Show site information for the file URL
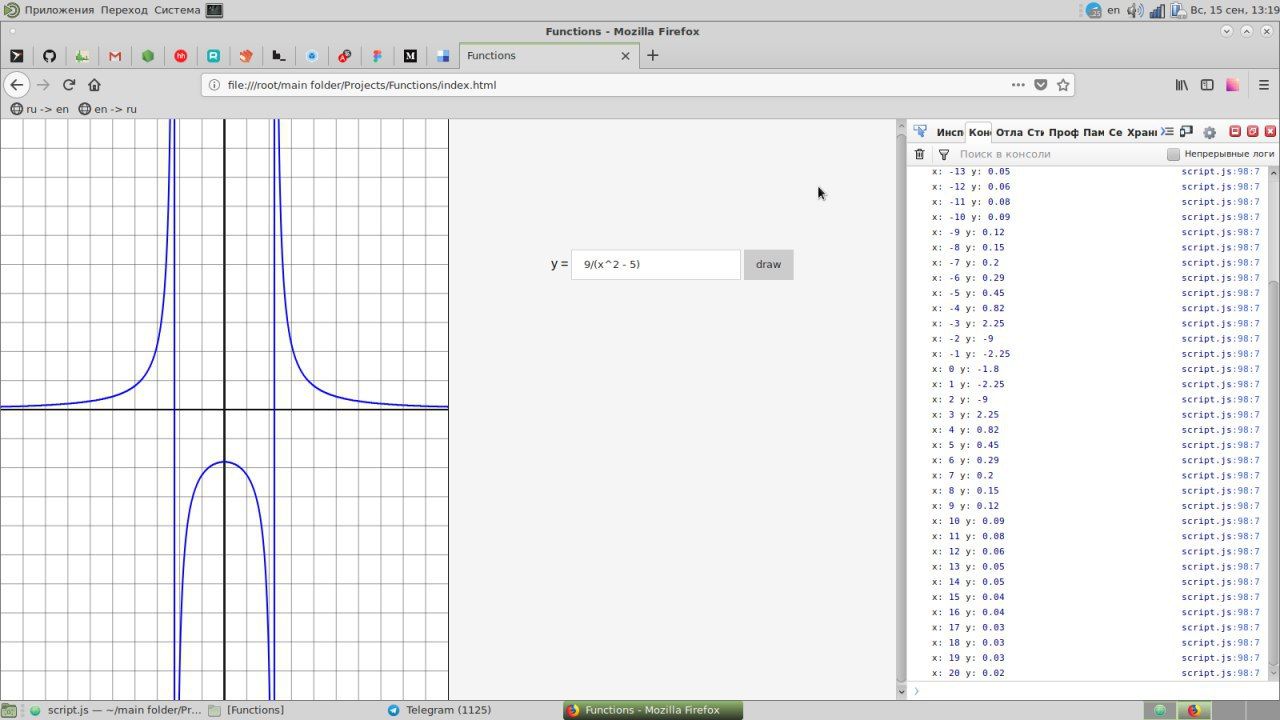 213,85
